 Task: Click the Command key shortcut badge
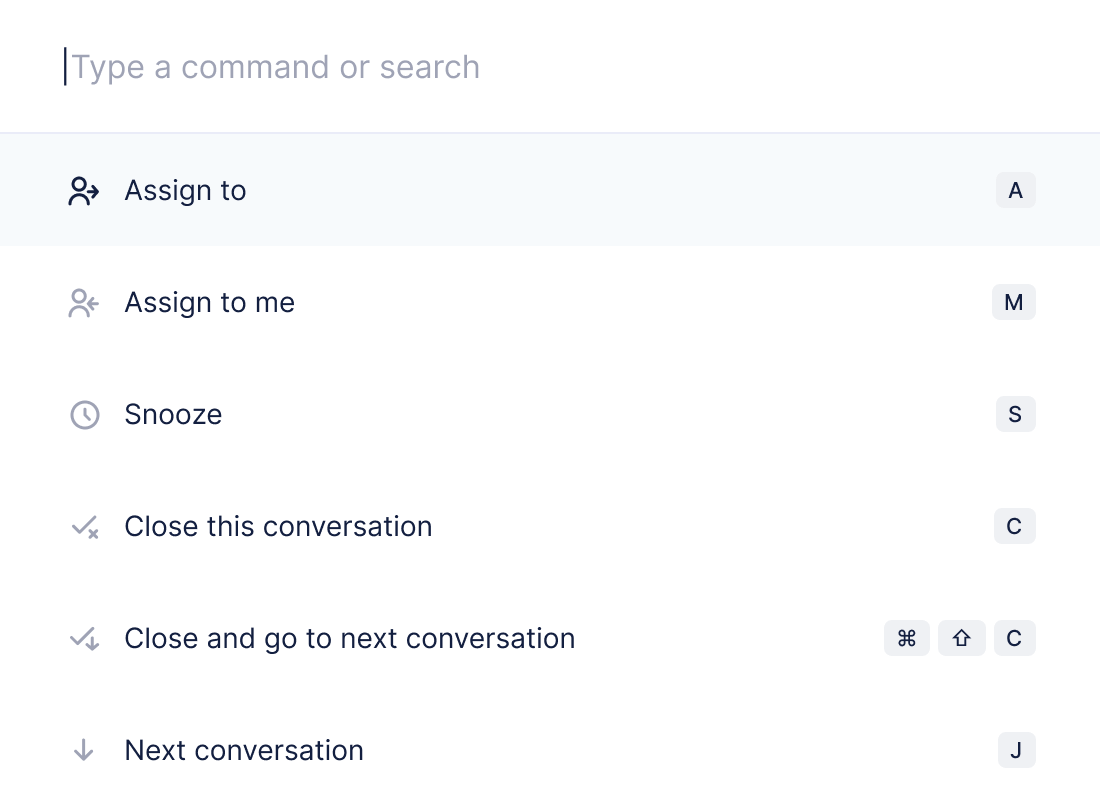pyautogui.click(x=906, y=638)
